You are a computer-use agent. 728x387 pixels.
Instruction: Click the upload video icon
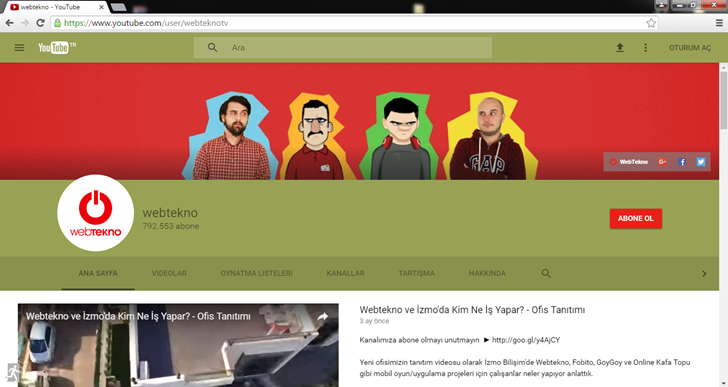[x=620, y=47]
